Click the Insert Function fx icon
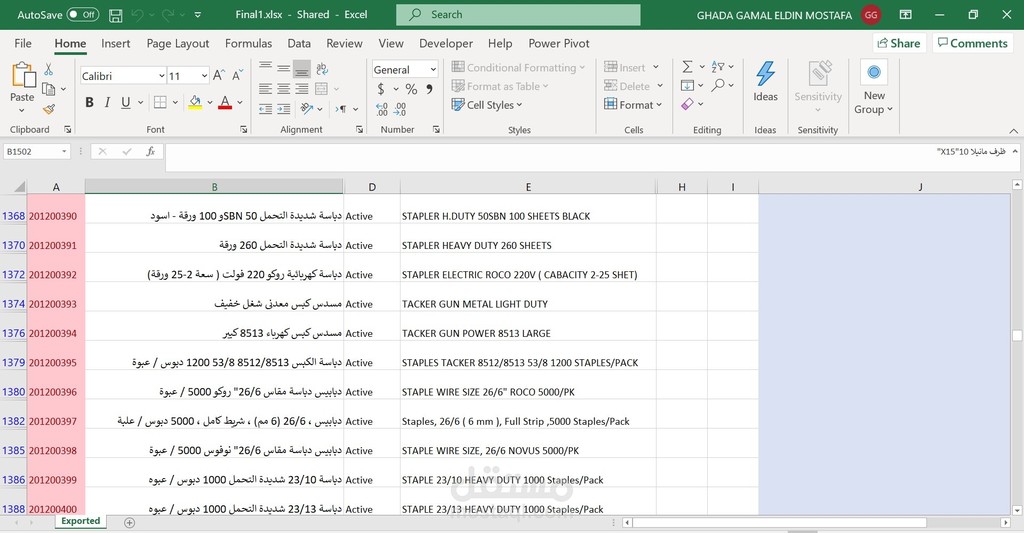 point(150,152)
